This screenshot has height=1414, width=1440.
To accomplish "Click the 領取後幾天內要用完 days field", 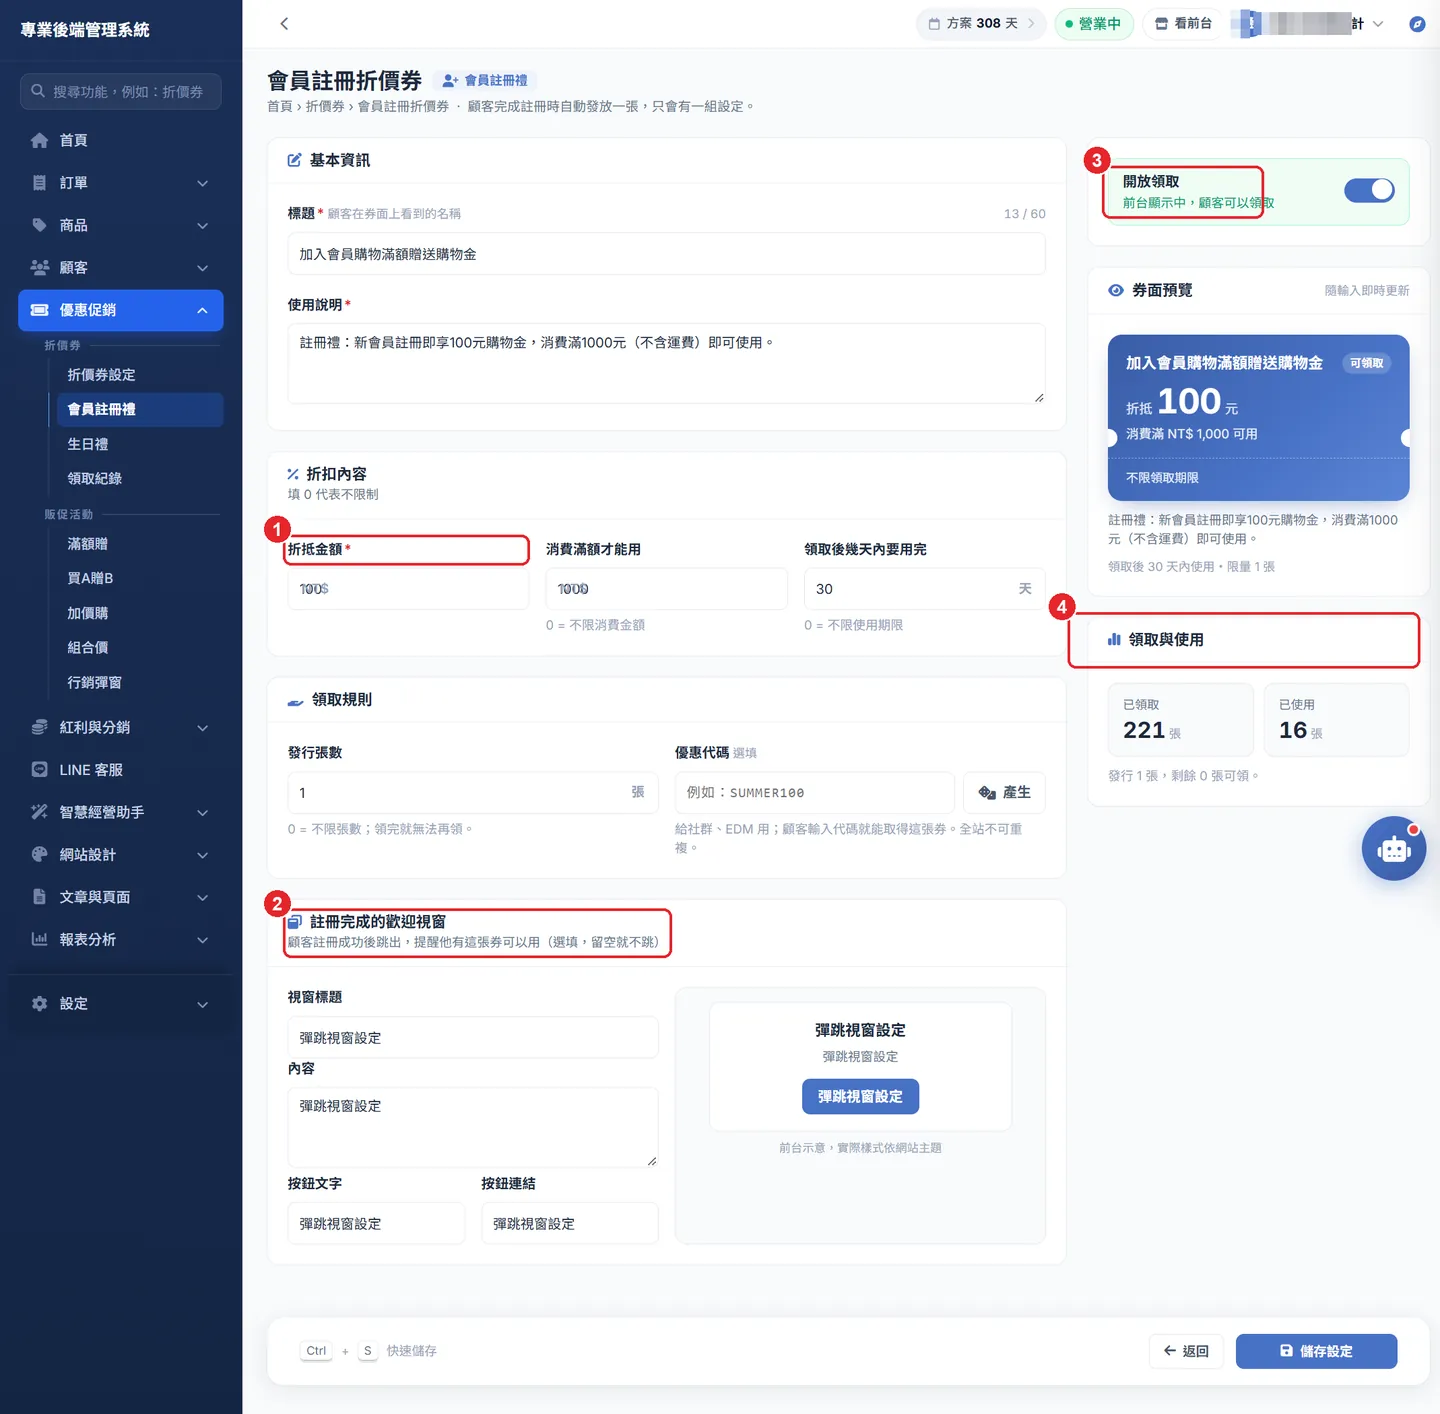I will [x=924, y=589].
